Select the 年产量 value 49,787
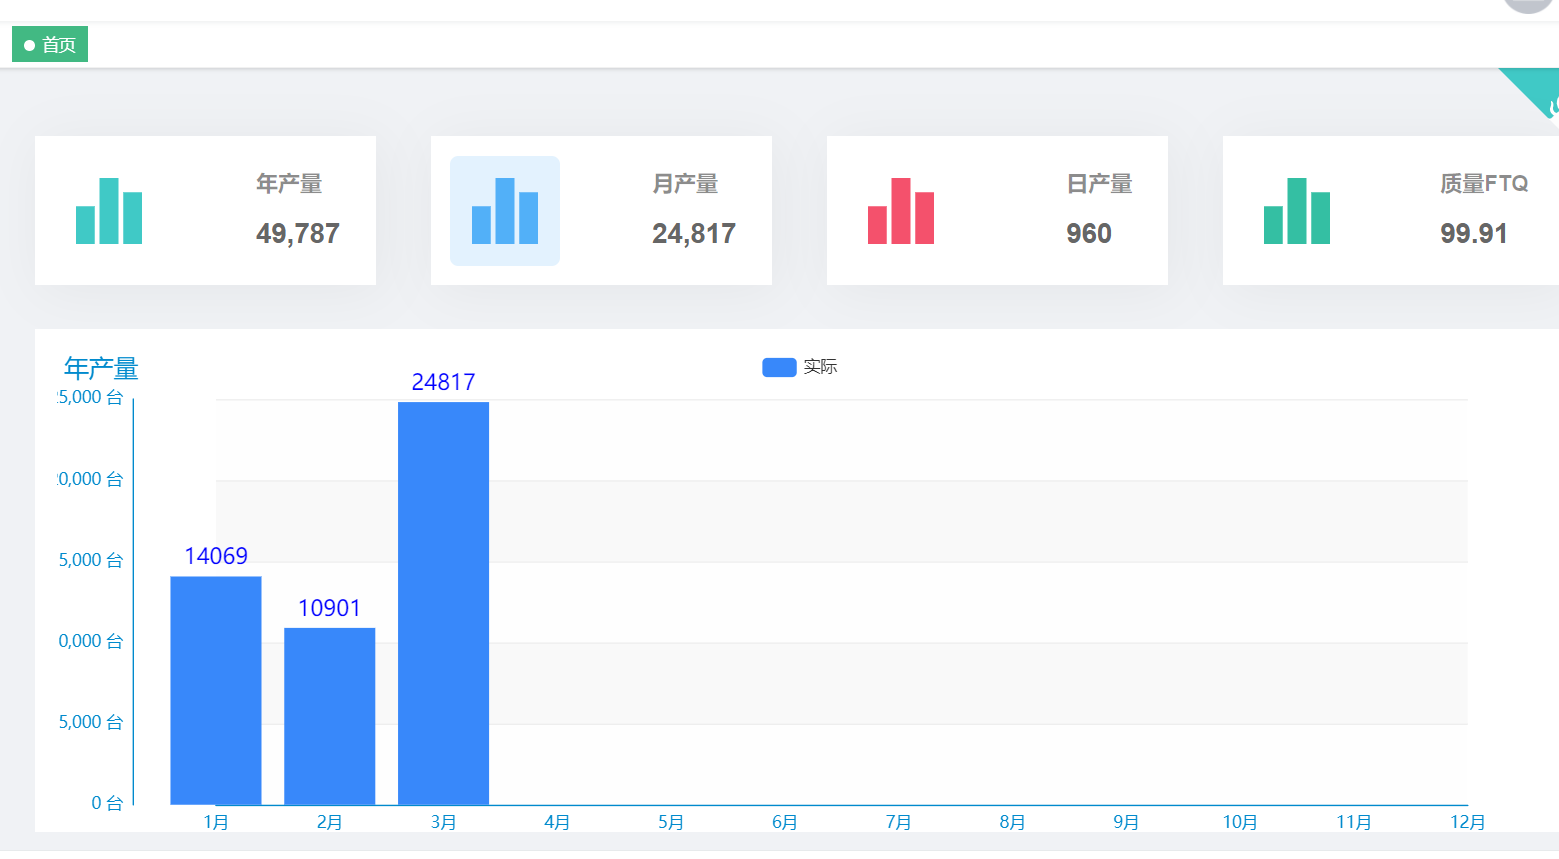The height and width of the screenshot is (859, 1559). [298, 234]
